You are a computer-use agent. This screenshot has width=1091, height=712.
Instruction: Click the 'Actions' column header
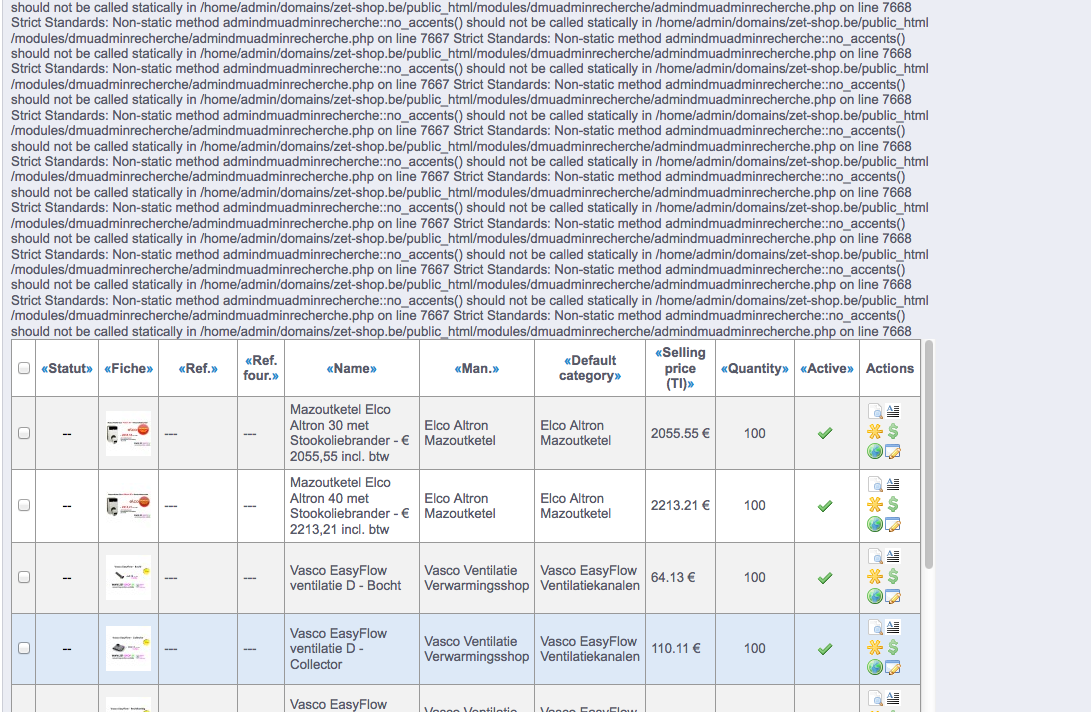[x=890, y=368]
